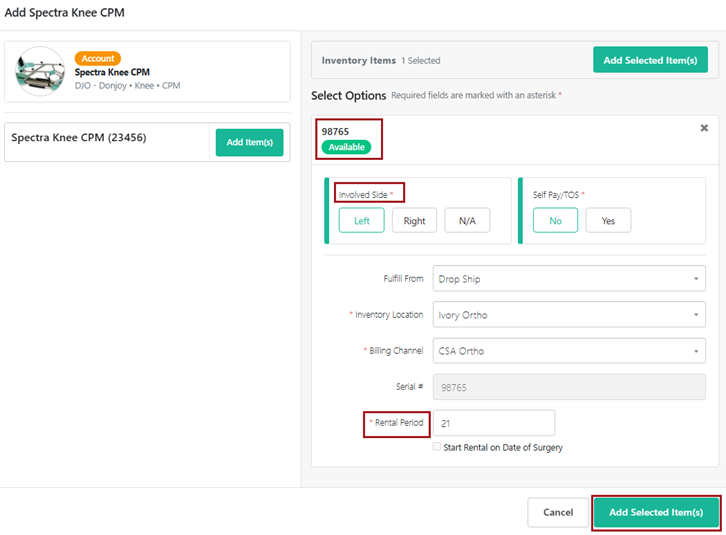Image resolution: width=726 pixels, height=535 pixels.
Task: Select Right for Involved Side
Action: 414,221
